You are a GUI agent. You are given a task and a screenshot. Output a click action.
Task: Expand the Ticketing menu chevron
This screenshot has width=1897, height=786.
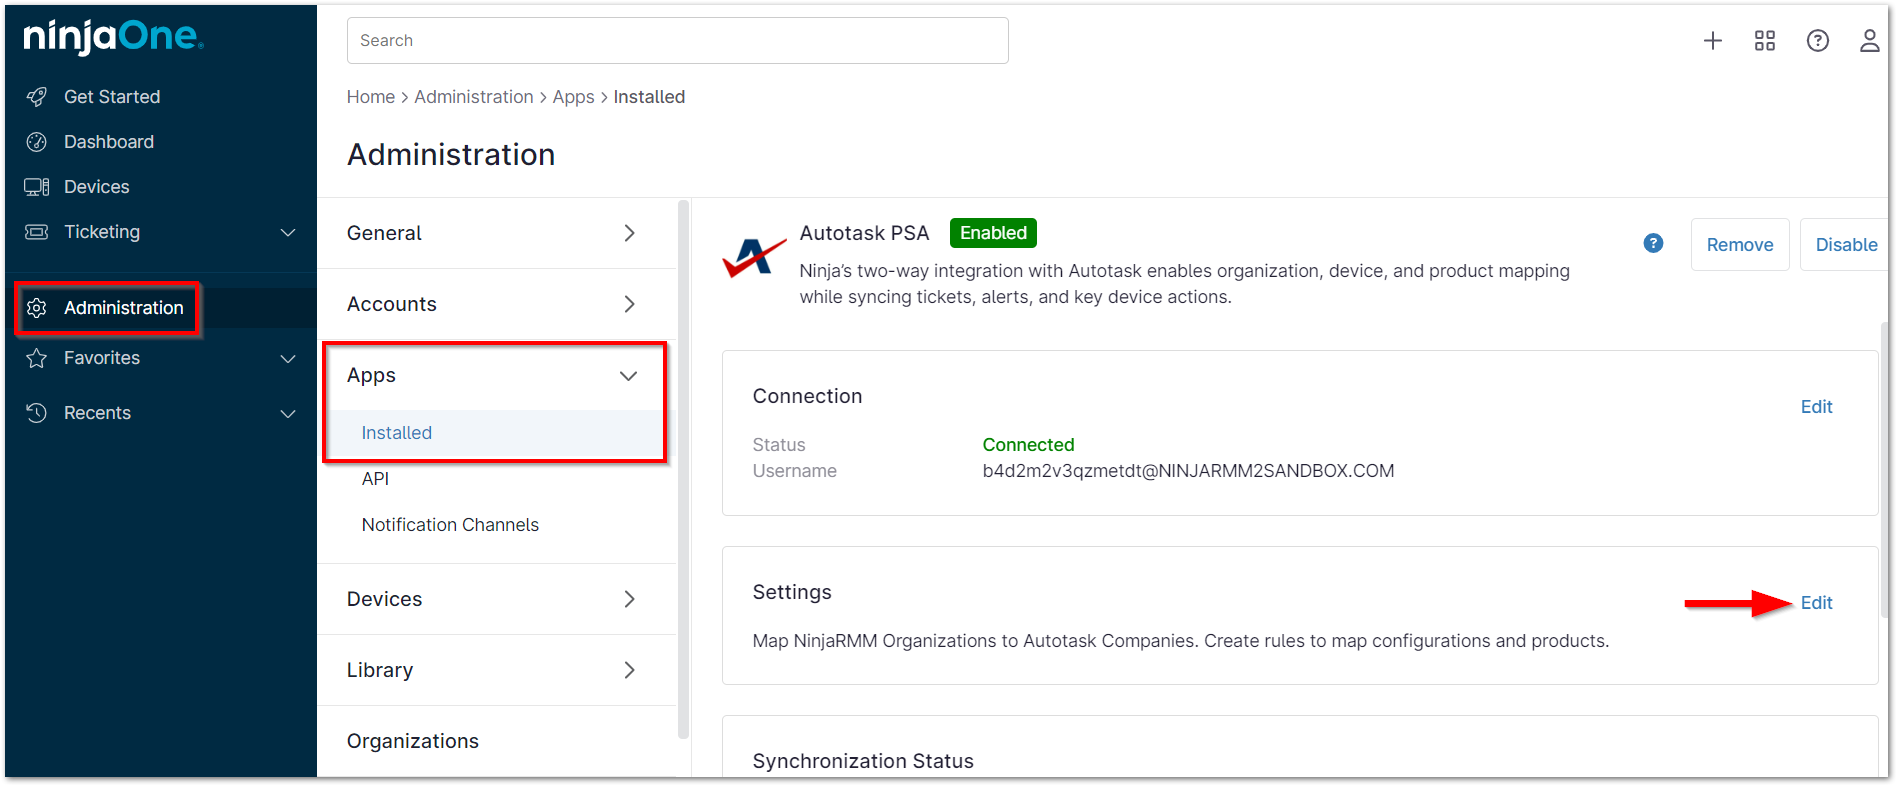(288, 233)
